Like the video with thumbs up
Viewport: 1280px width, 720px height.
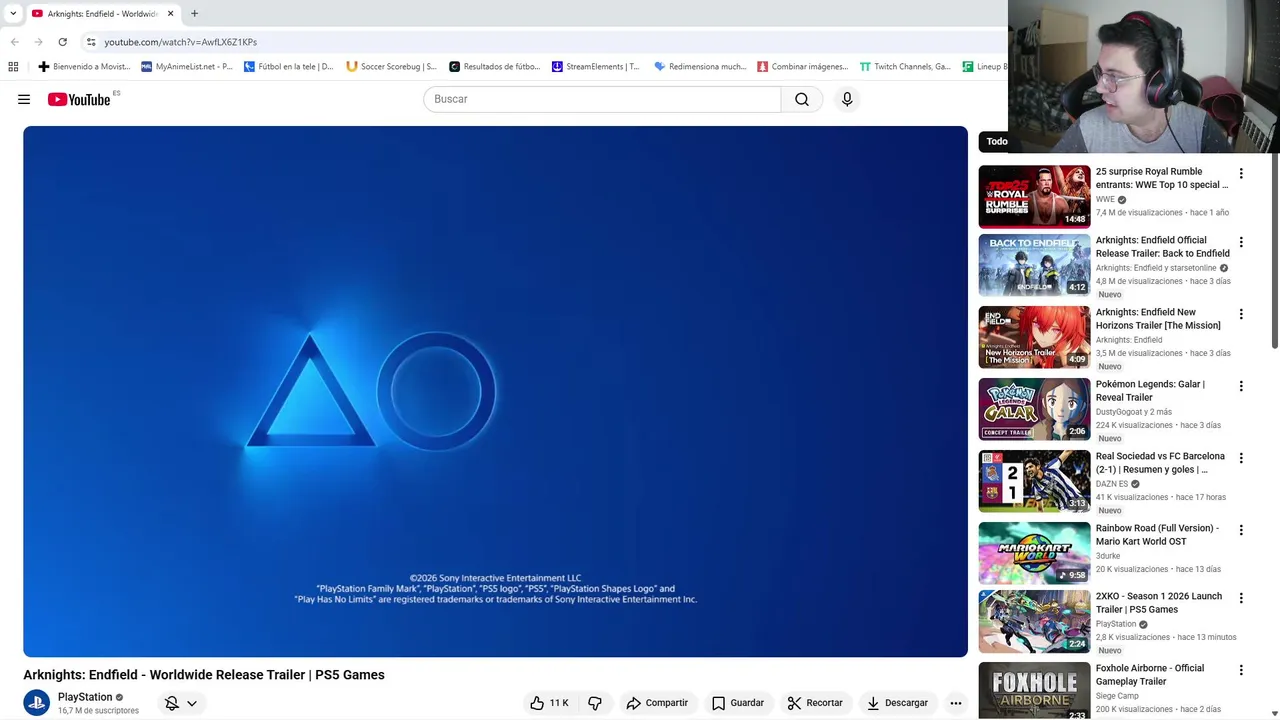549,703
